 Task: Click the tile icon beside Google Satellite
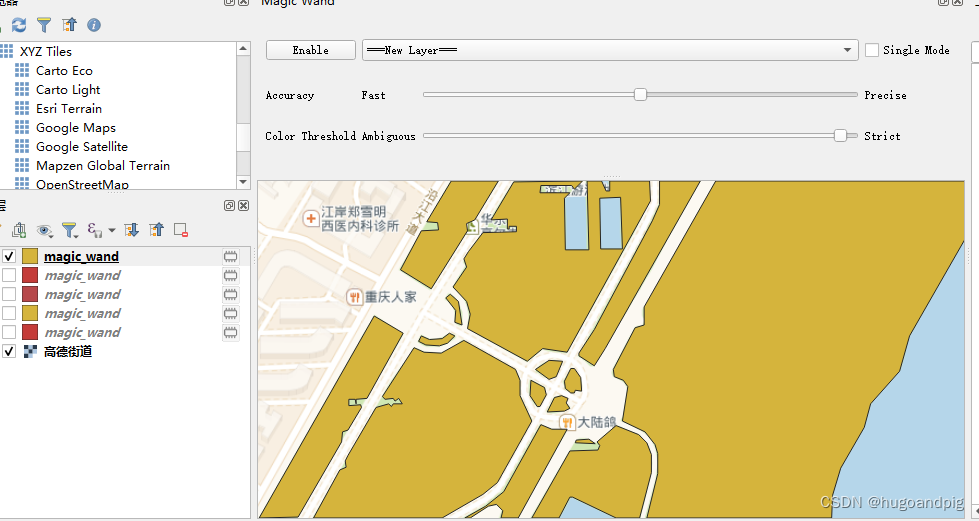[x=22, y=146]
